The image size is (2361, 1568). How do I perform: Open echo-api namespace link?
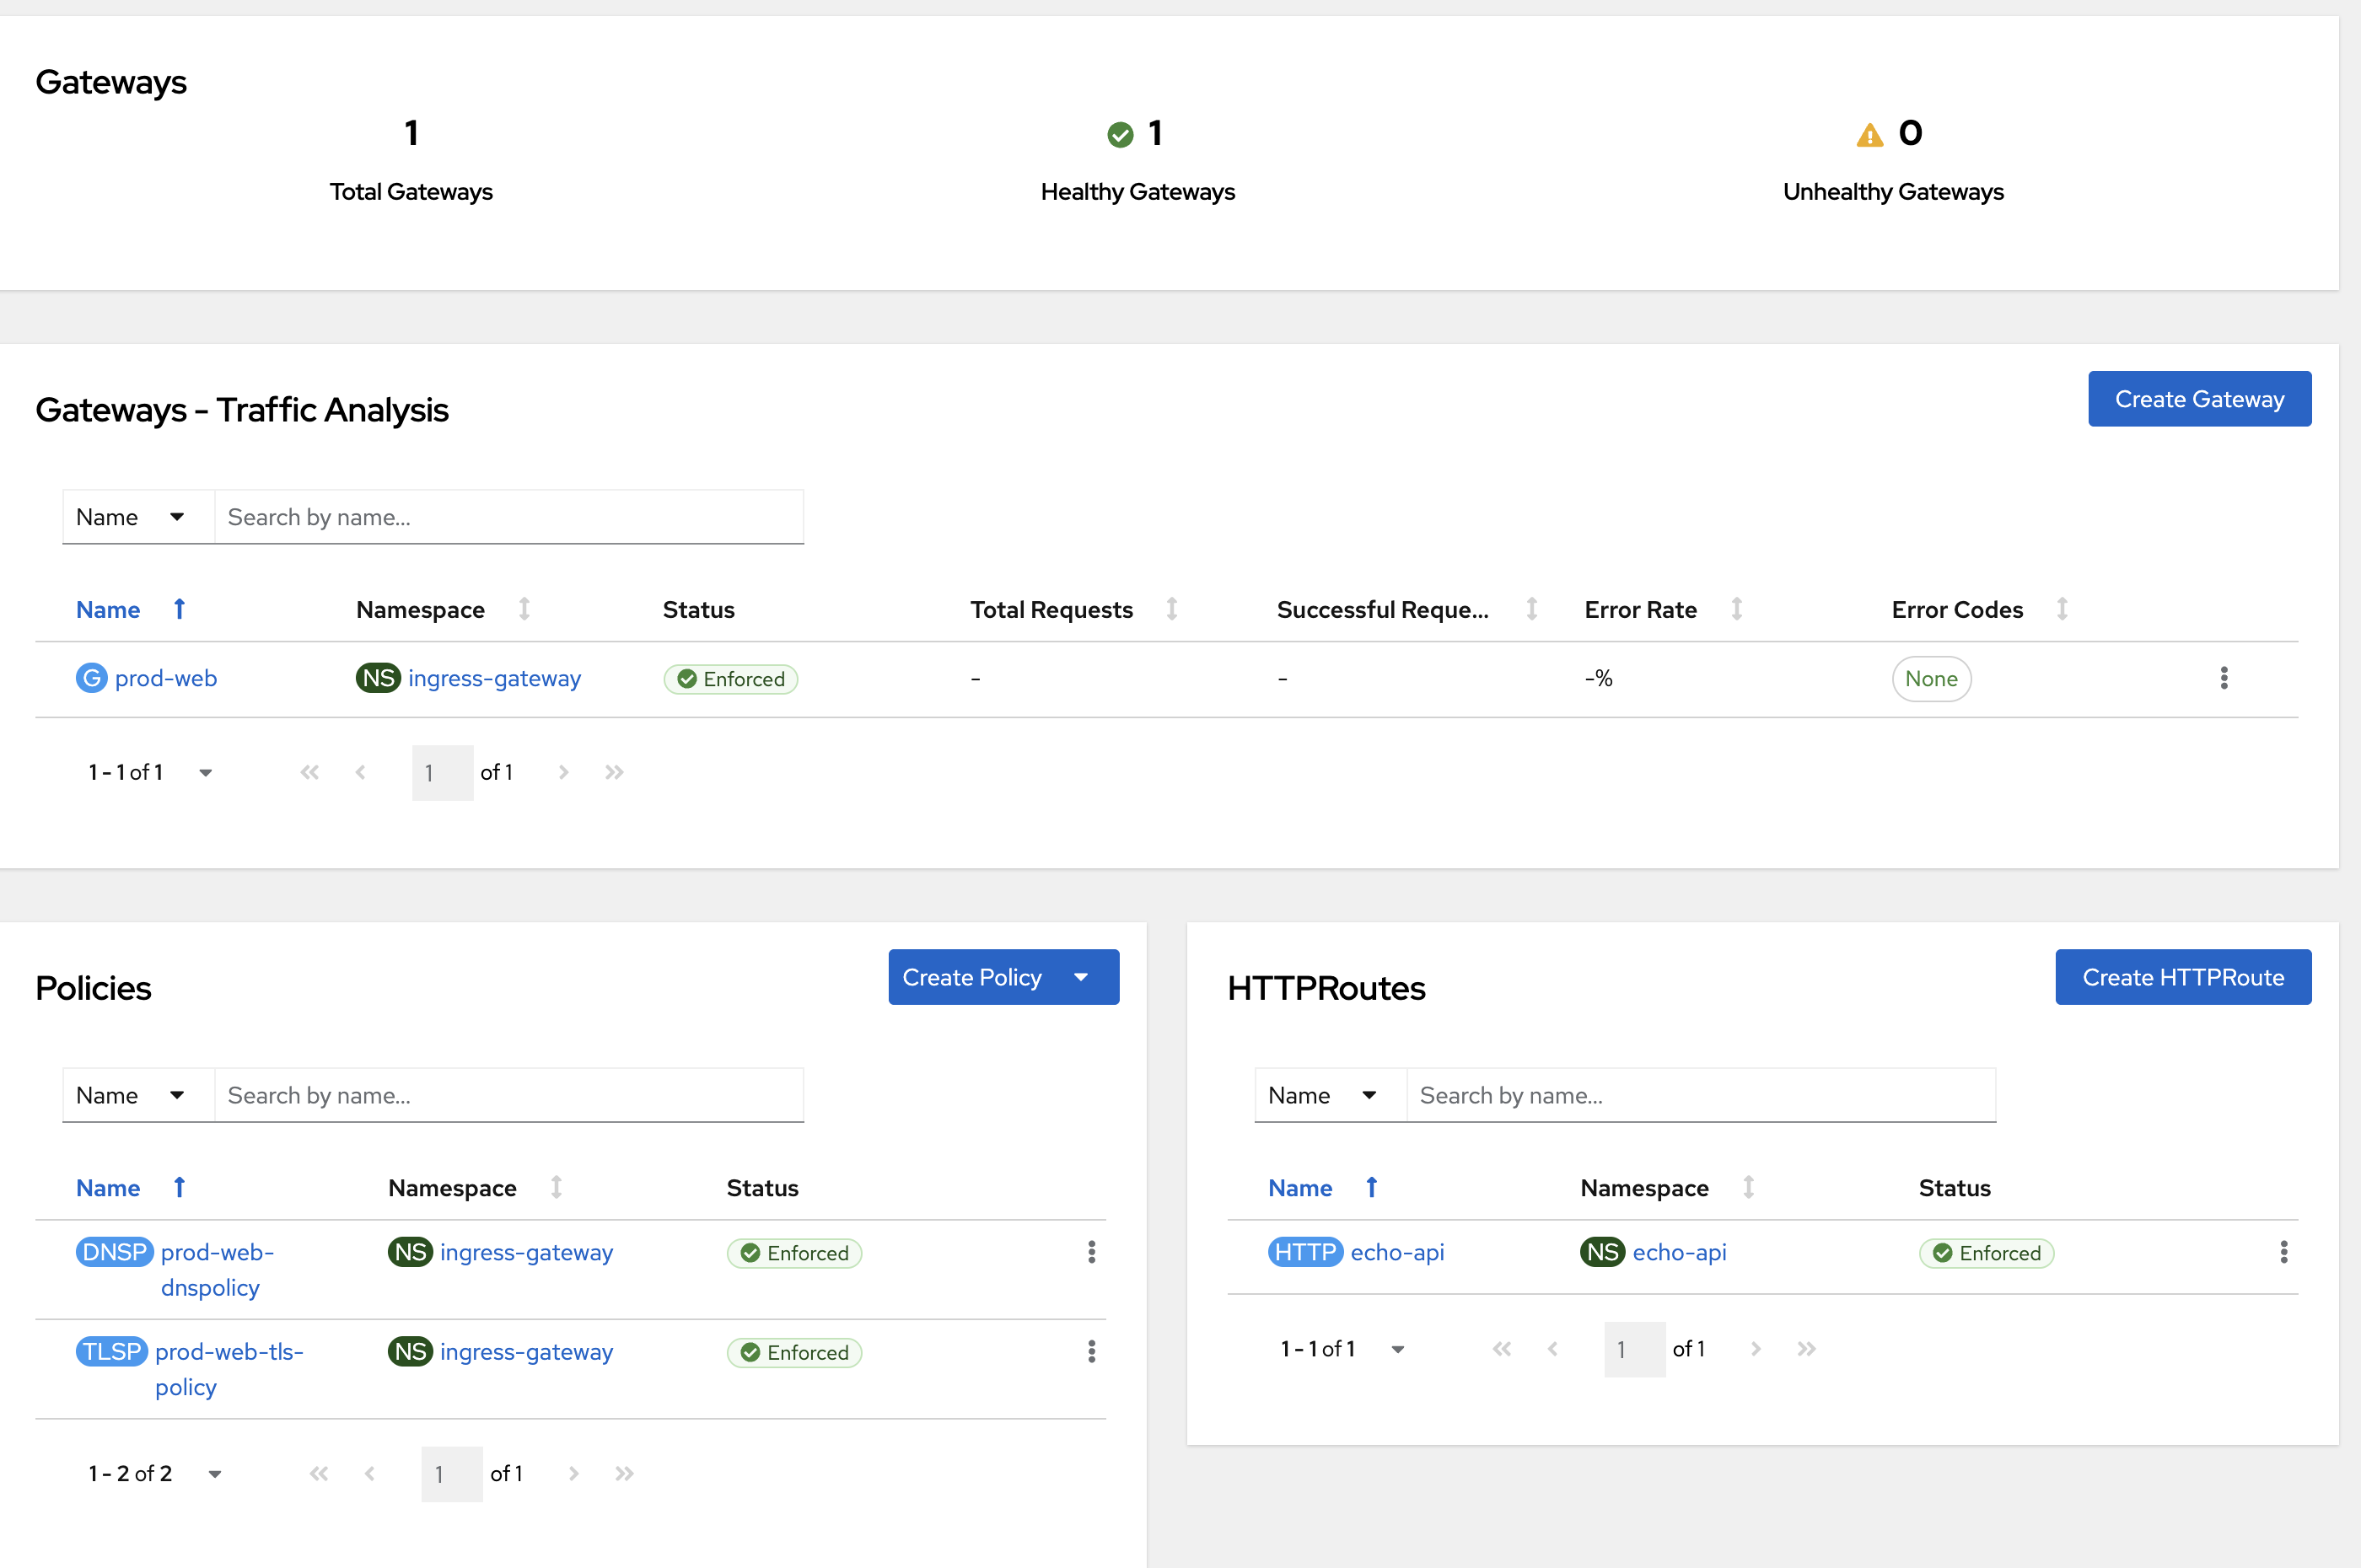click(x=1679, y=1252)
